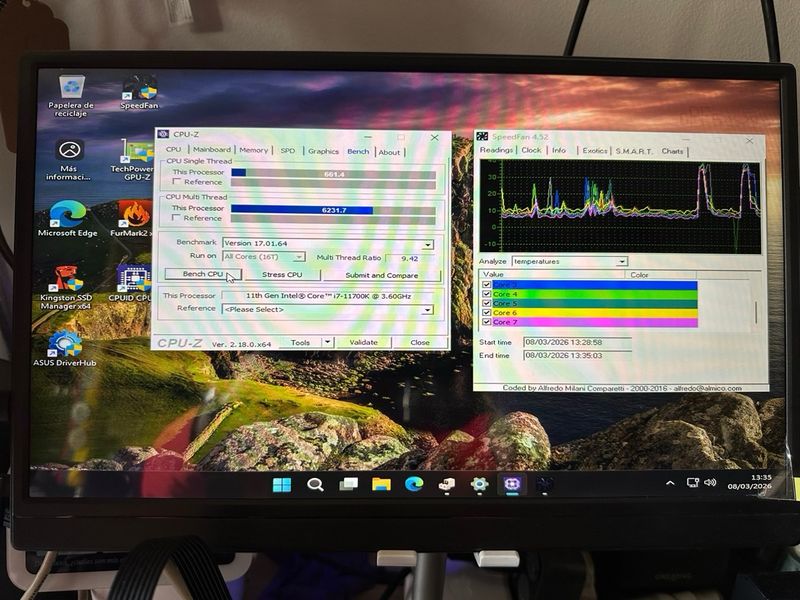The height and width of the screenshot is (600, 800).
Task: Click the Value column header
Action: click(553, 274)
